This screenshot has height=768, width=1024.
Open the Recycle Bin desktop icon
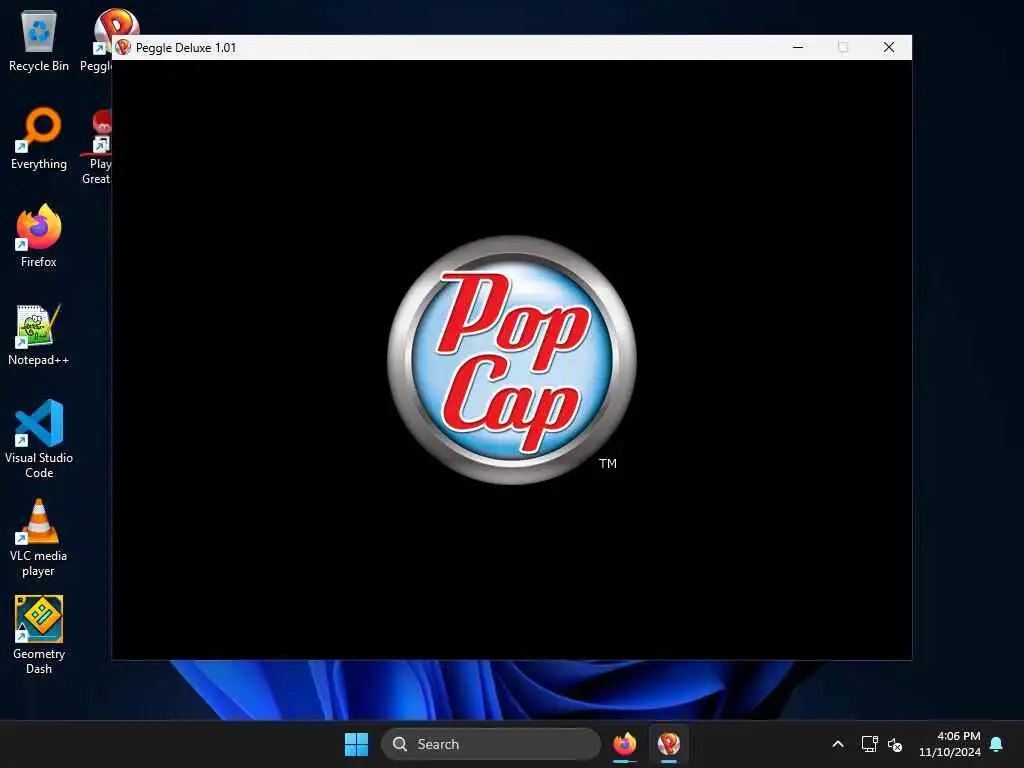[39, 40]
